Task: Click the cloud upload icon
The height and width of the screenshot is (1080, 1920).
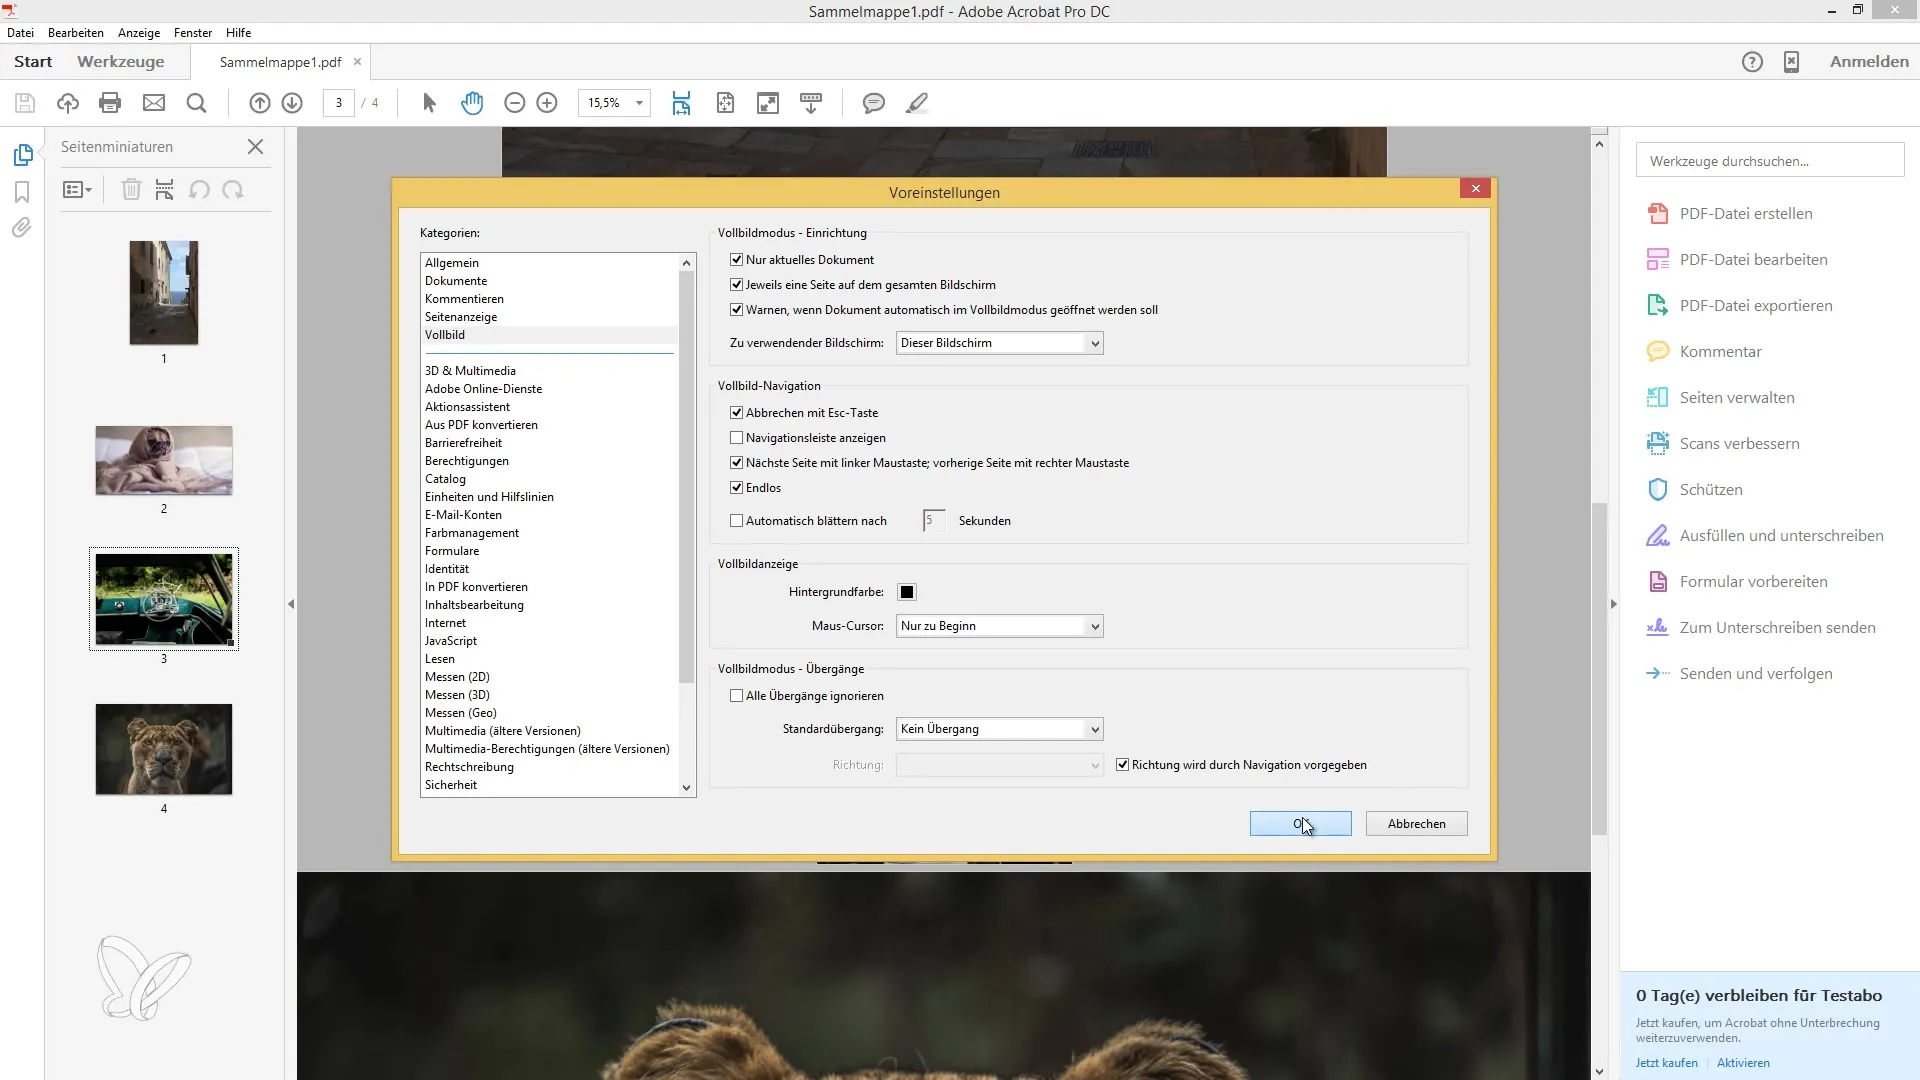Action: coord(68,103)
